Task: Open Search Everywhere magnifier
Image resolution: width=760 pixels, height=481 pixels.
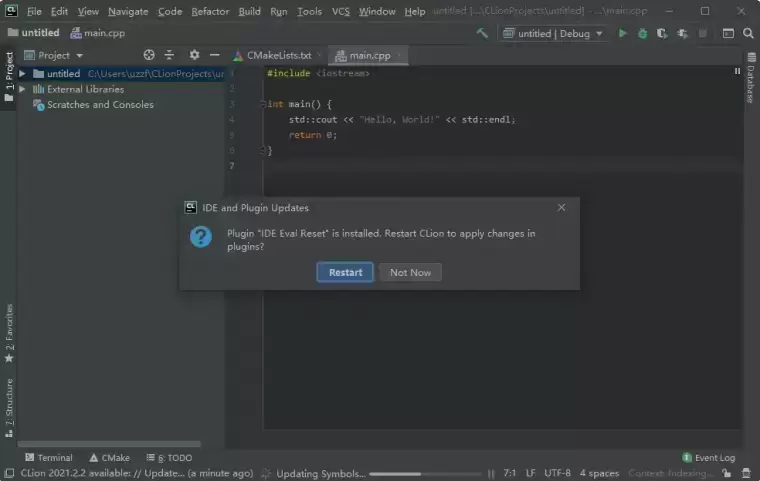Action: [x=748, y=33]
